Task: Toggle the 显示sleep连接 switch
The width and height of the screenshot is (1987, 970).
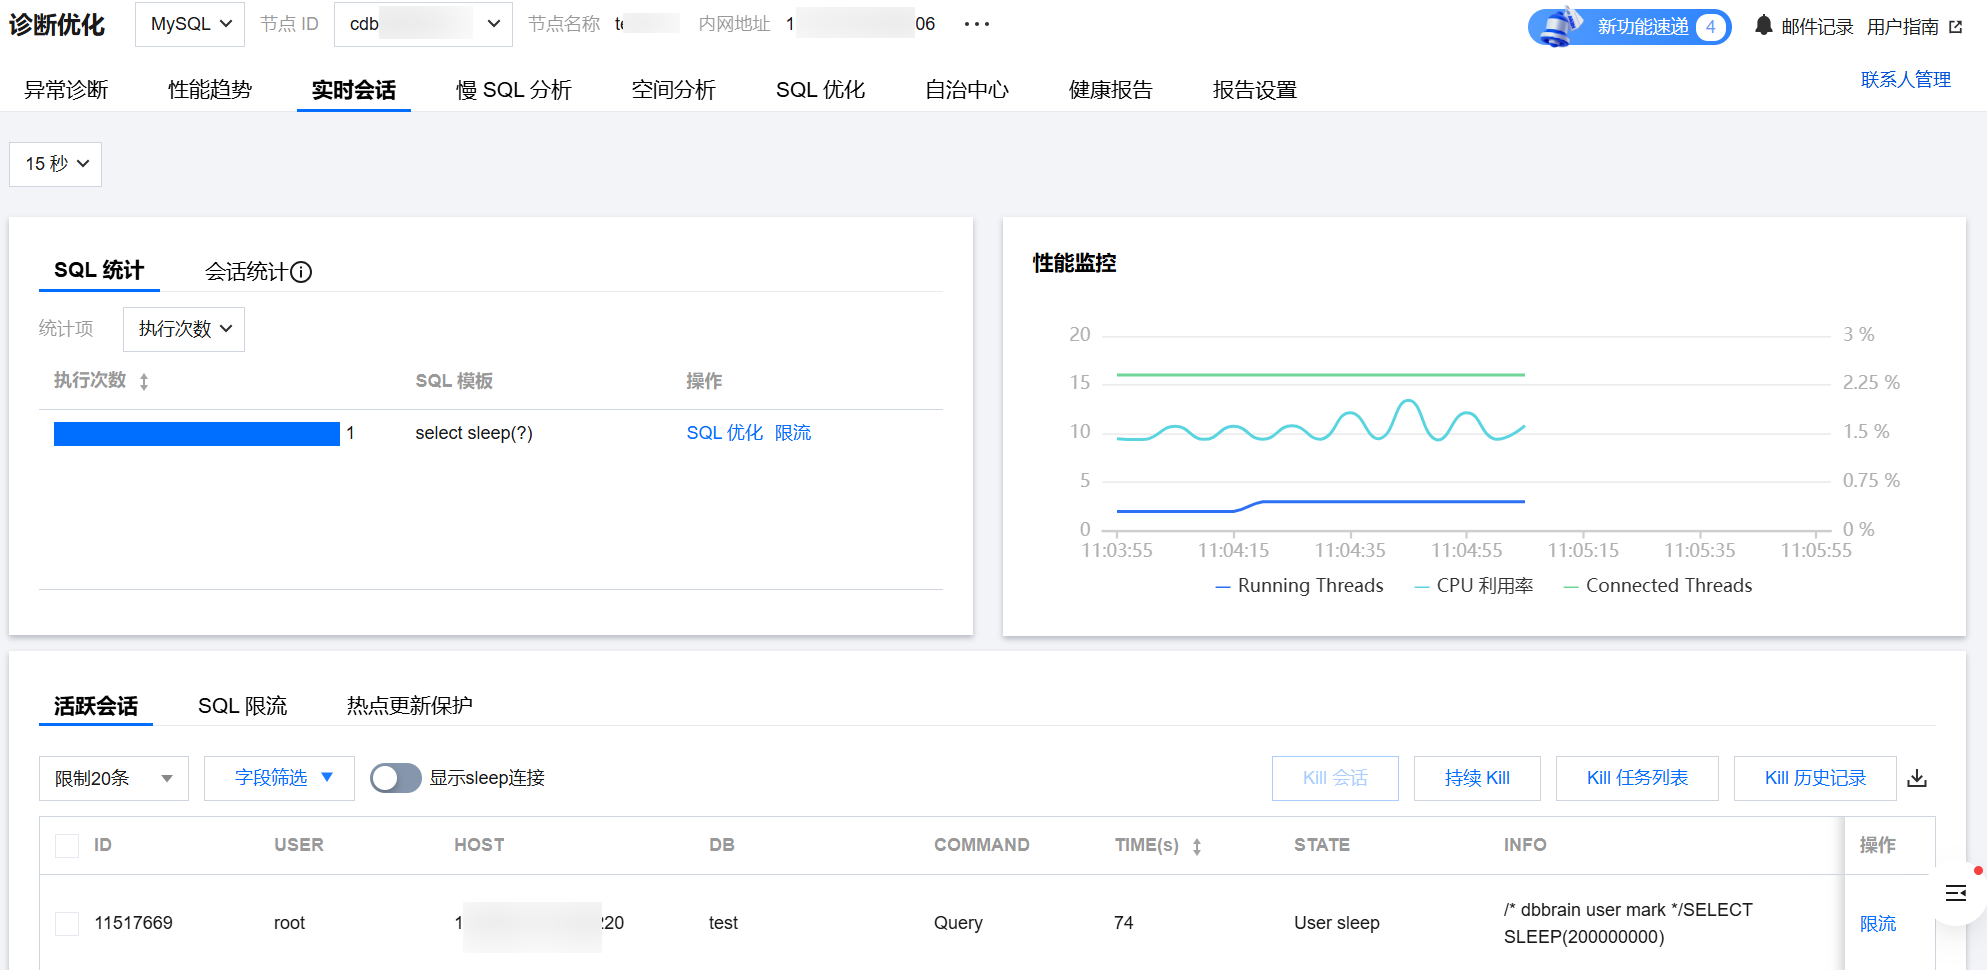Action: click(x=395, y=778)
